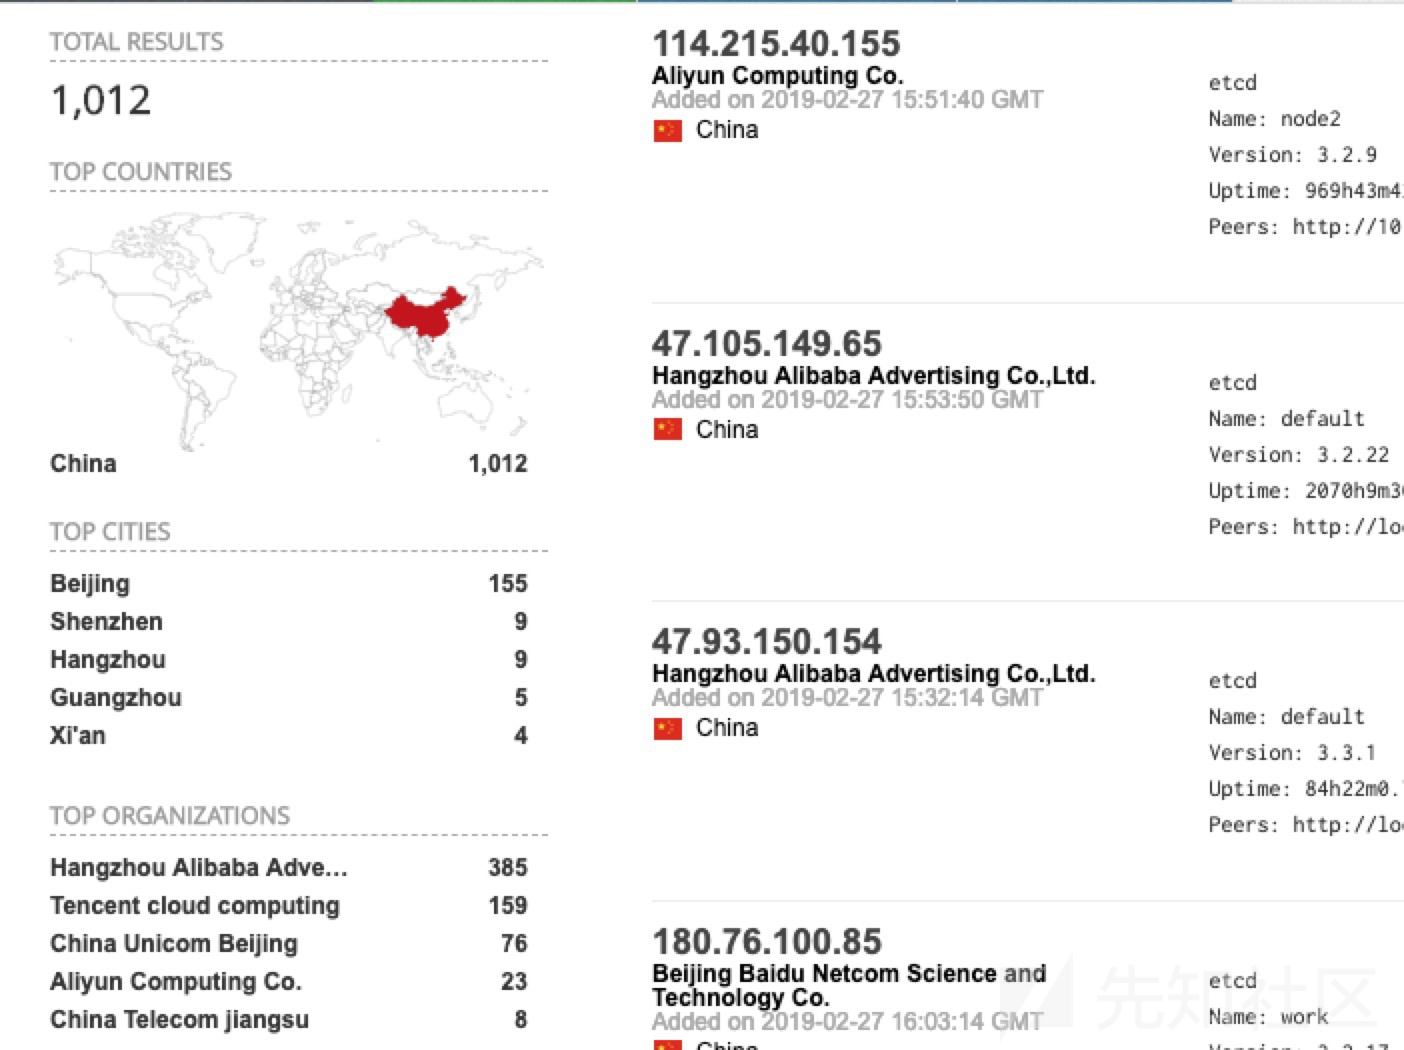The image size is (1404, 1050).
Task: Filter by organization China Telecom jiangsu
Action: pos(180,1019)
